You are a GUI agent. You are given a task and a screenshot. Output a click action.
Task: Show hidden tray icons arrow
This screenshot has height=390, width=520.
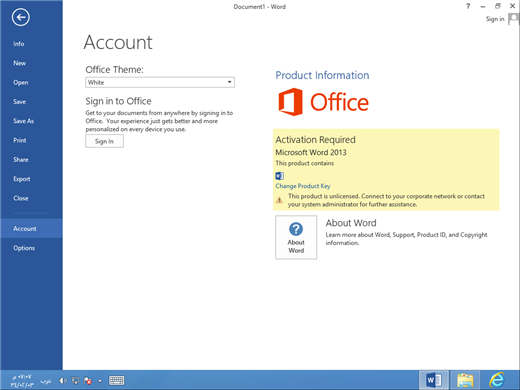100,380
